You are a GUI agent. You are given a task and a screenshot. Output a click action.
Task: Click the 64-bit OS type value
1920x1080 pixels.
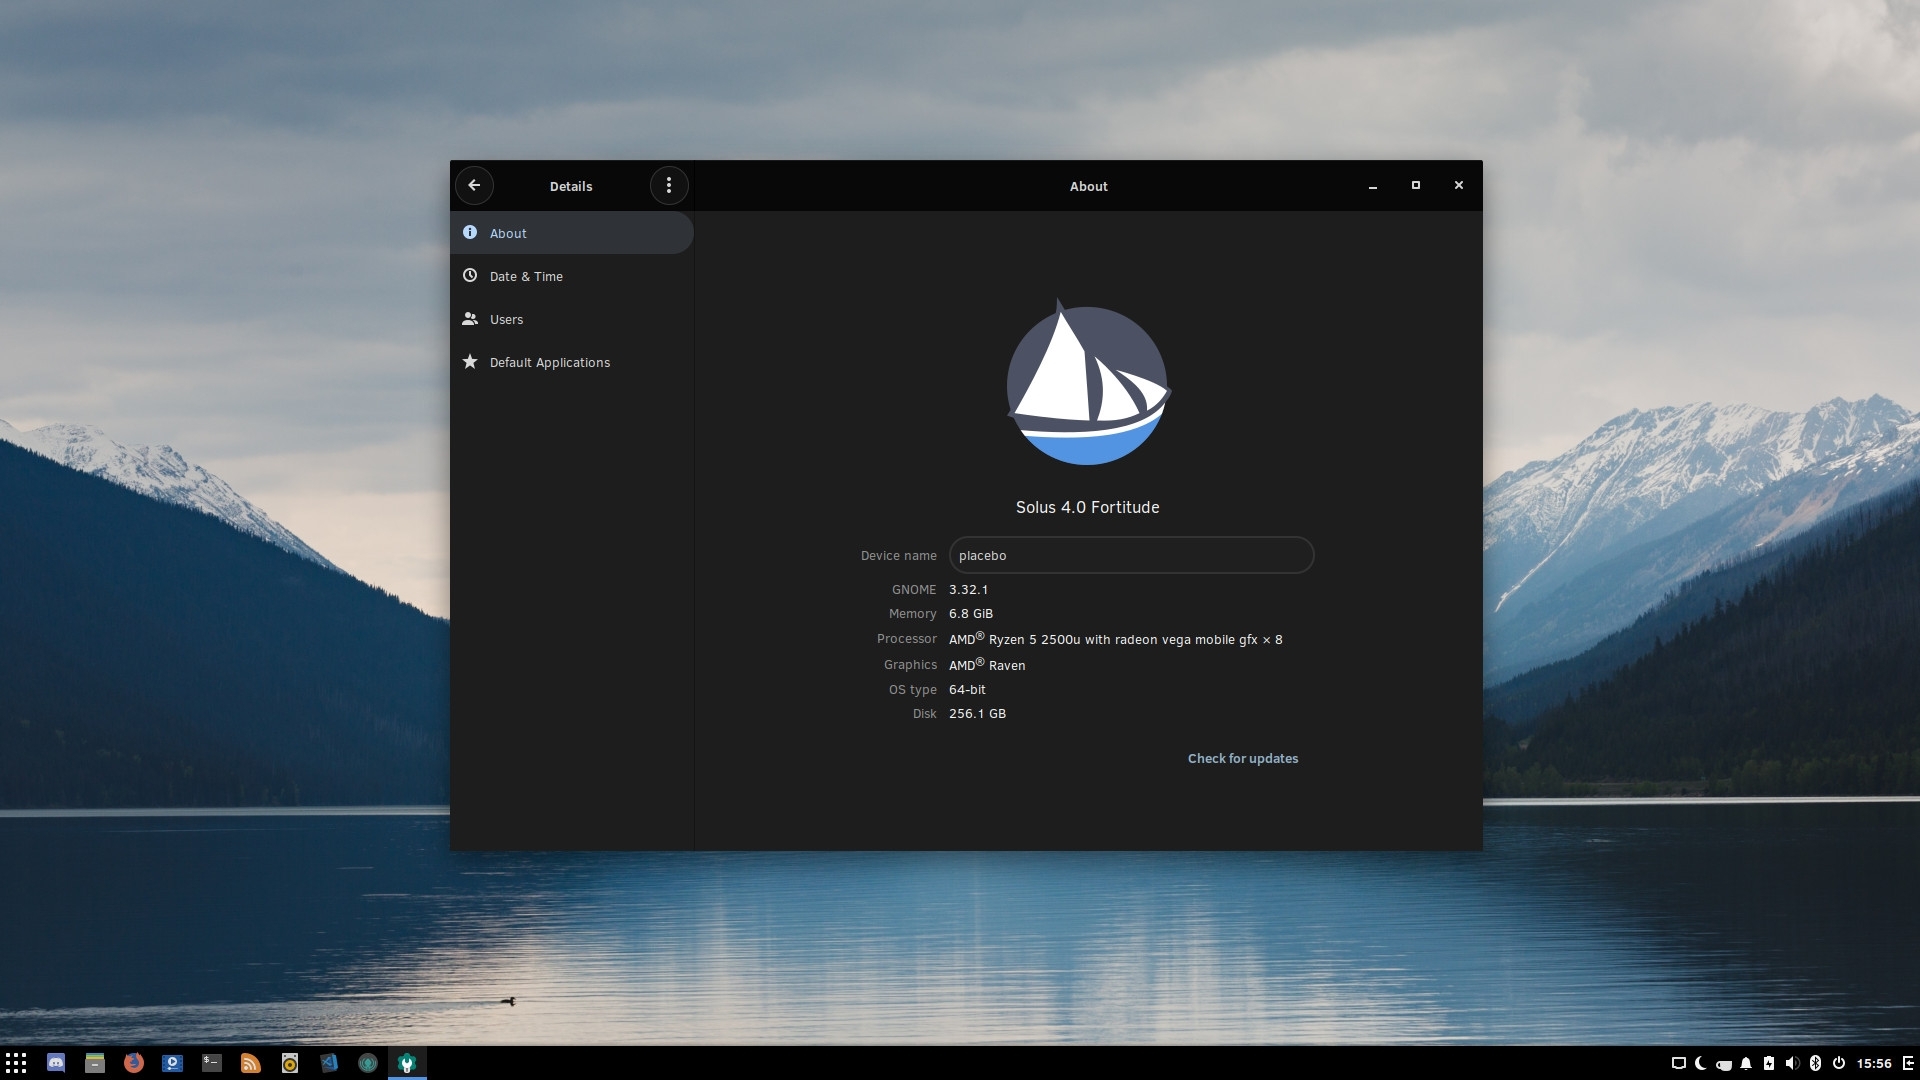click(x=967, y=690)
